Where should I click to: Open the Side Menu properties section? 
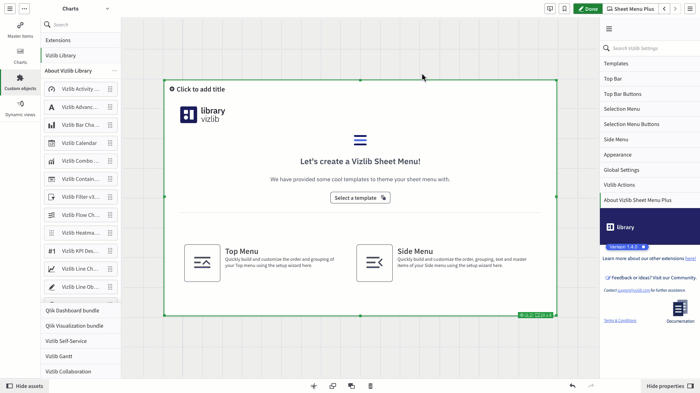pos(650,139)
